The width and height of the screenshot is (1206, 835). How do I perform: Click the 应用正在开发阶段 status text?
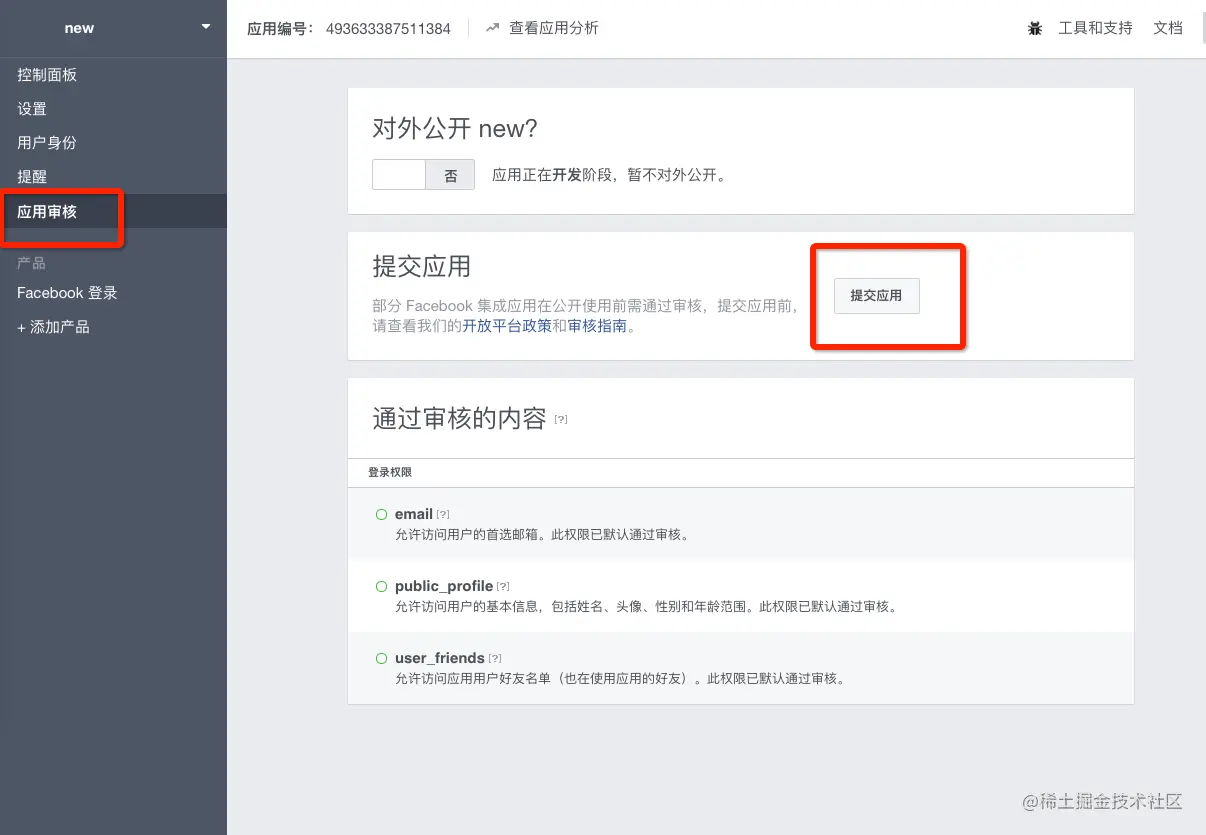609,175
